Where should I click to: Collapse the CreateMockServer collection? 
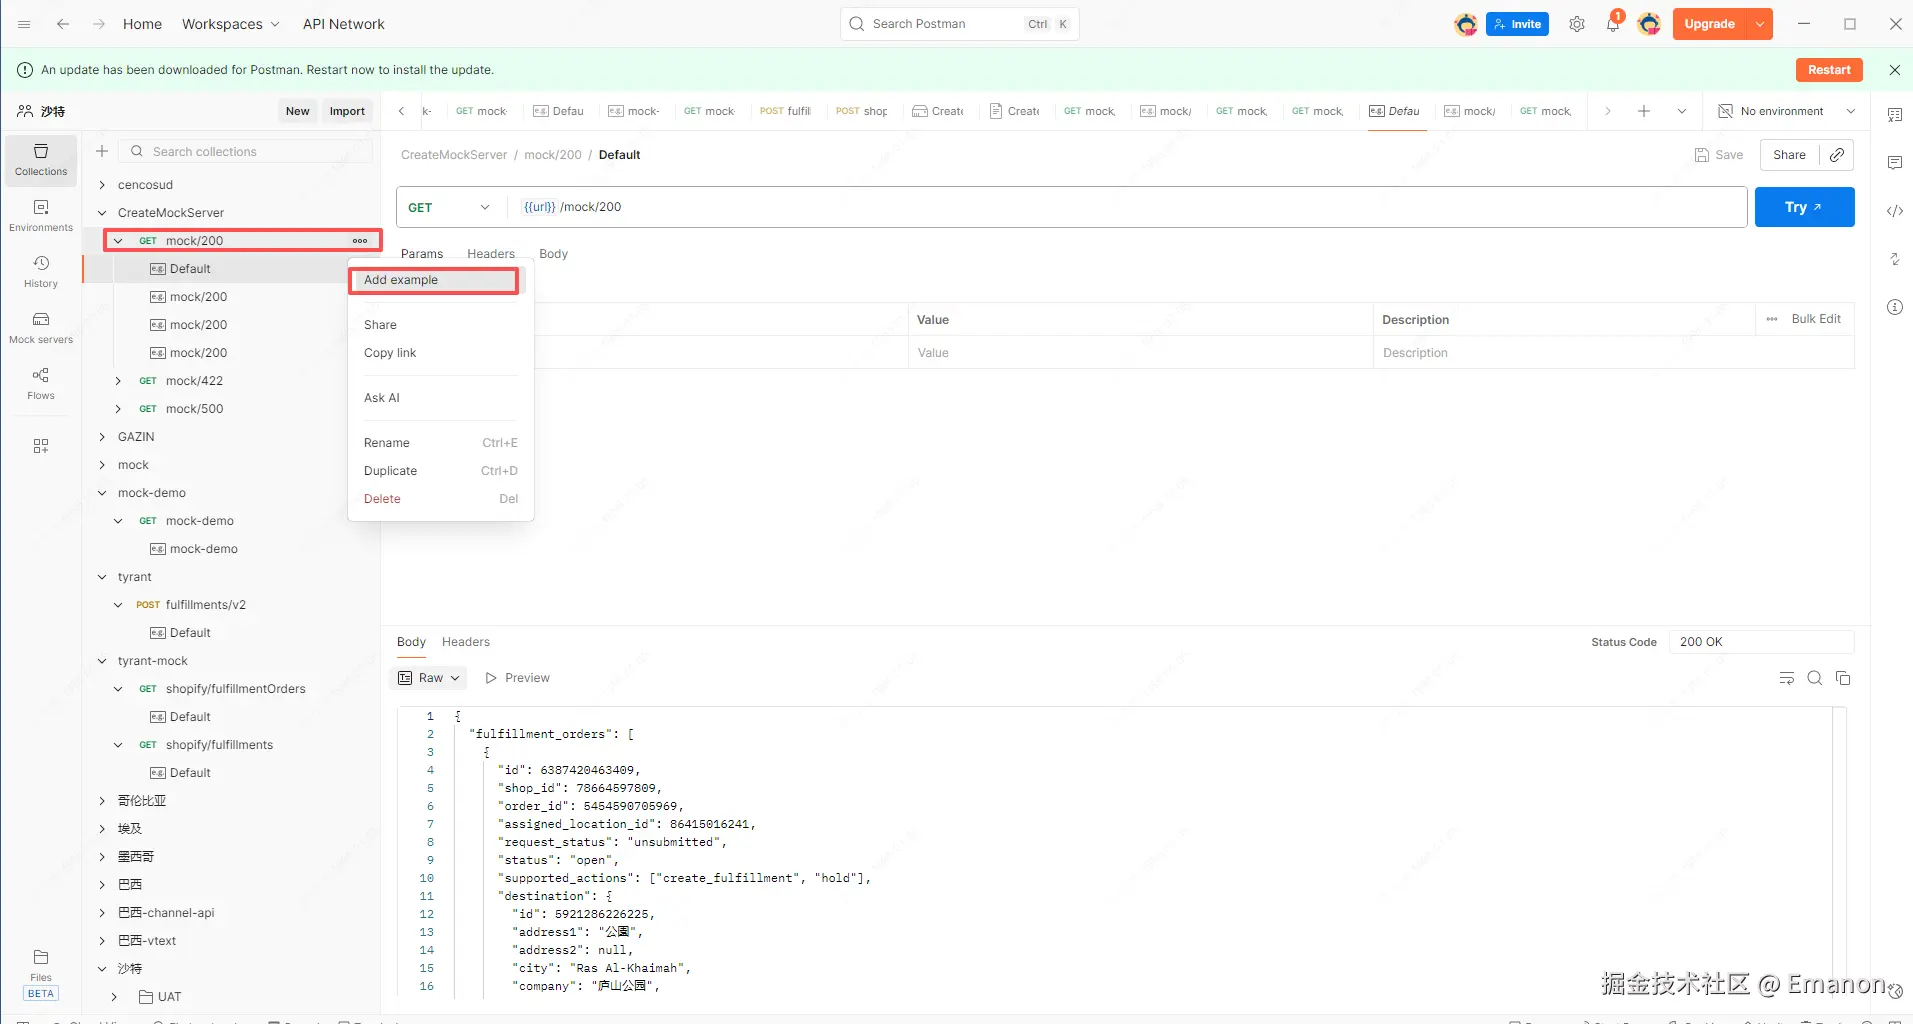(102, 213)
